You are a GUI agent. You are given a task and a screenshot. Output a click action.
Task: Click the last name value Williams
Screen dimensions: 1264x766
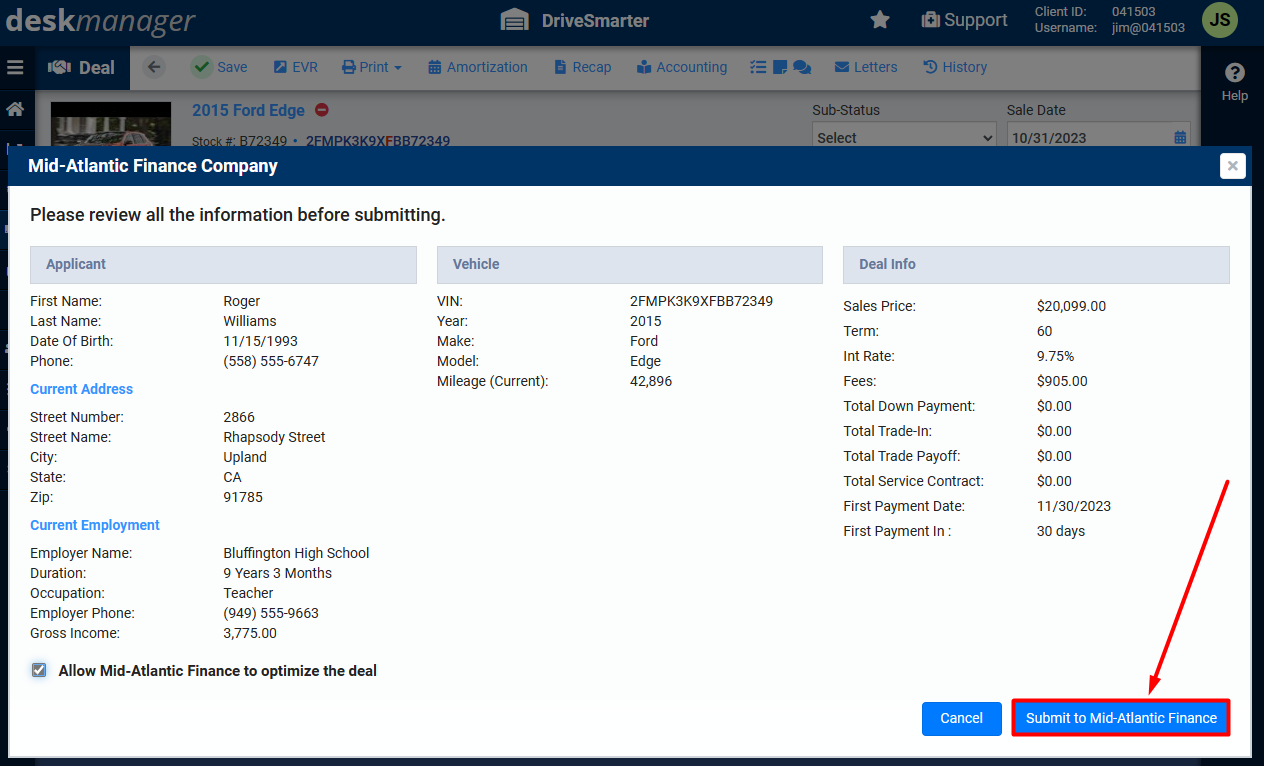click(250, 321)
